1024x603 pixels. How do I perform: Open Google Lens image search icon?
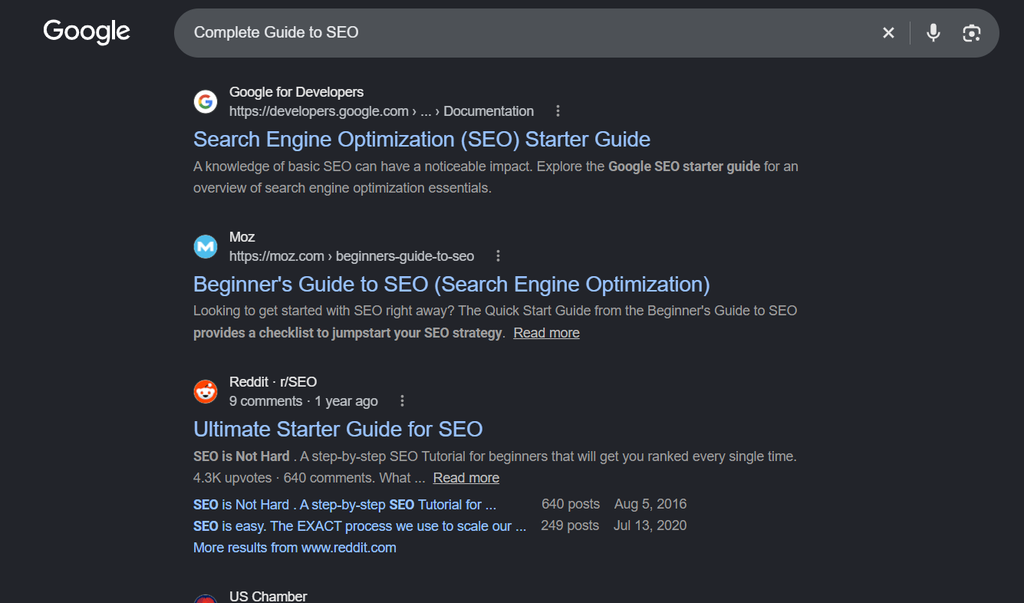[971, 33]
